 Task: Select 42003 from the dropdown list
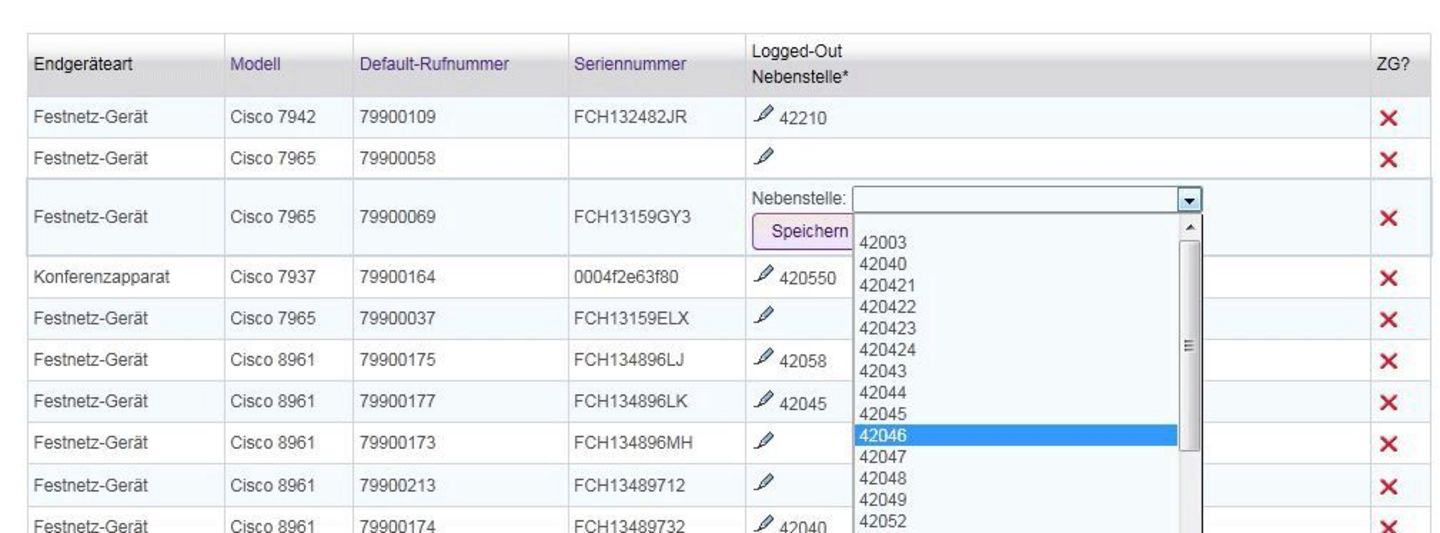point(1015,241)
